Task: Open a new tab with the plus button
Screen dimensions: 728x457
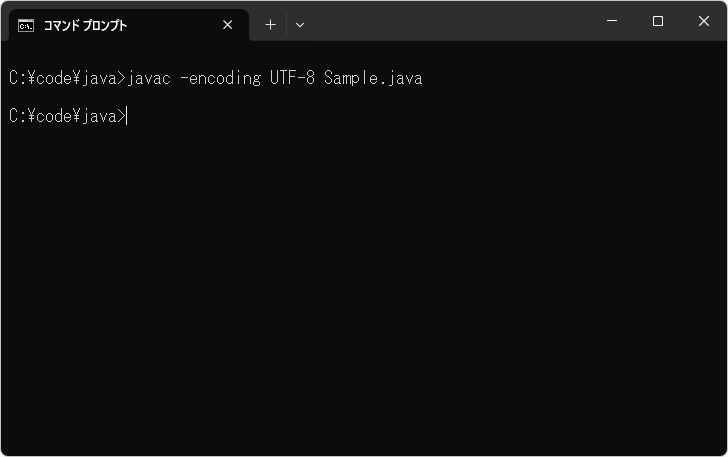Action: 270,25
